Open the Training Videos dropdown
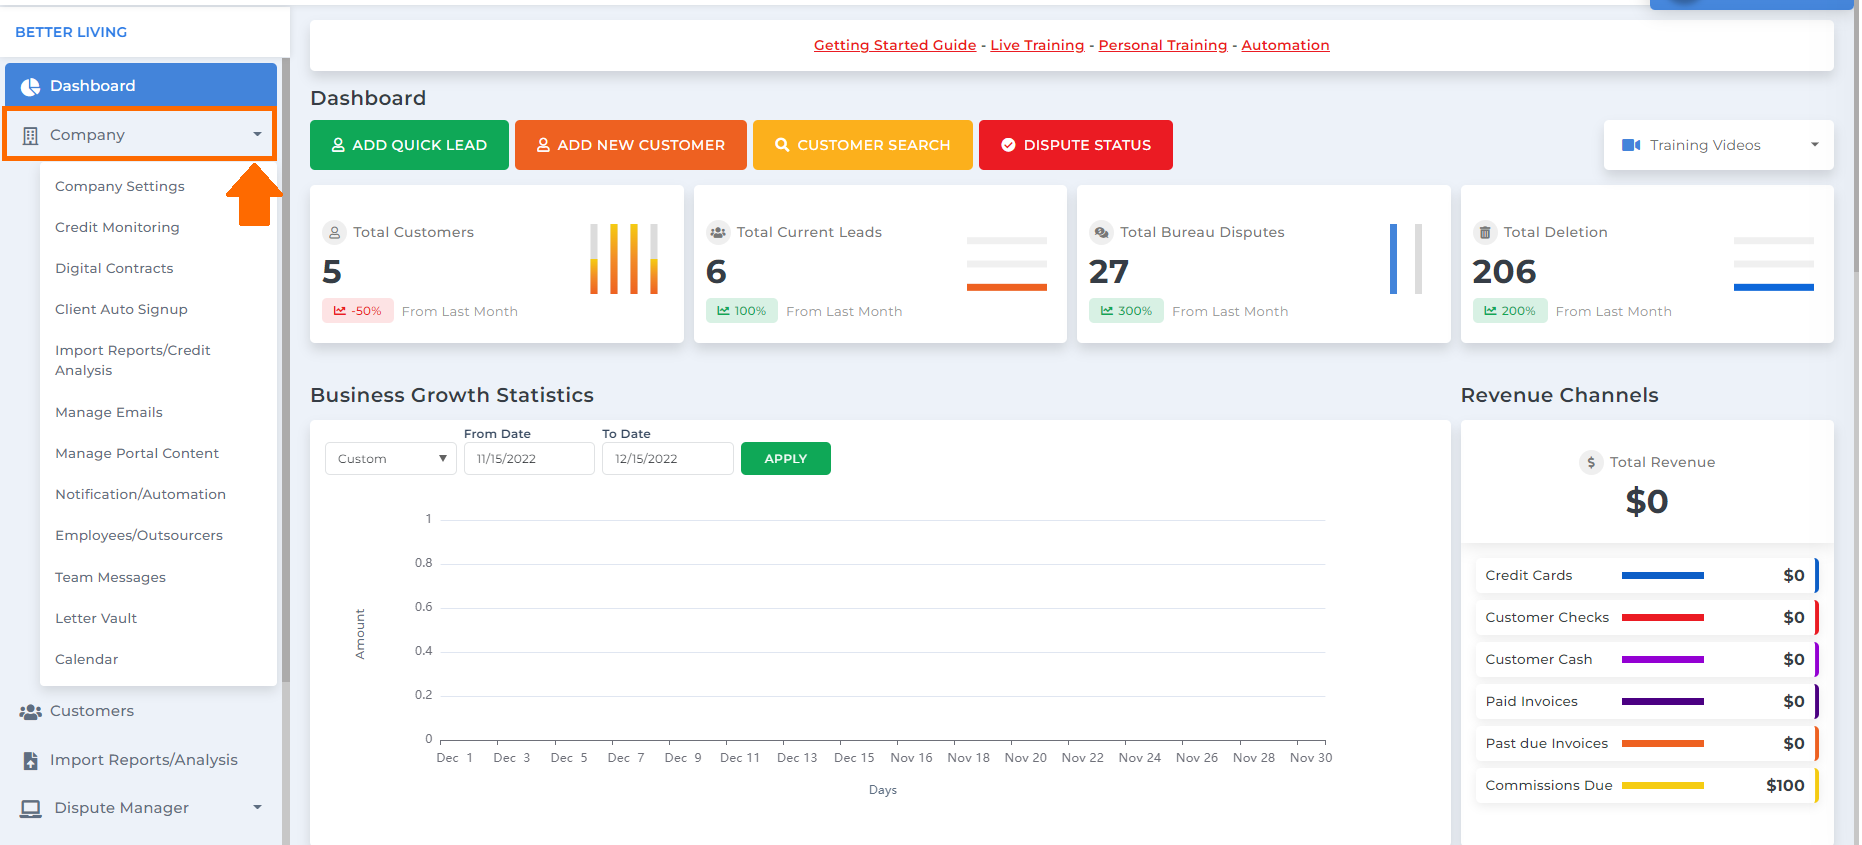Viewport: 1862px width, 845px height. tap(1718, 145)
